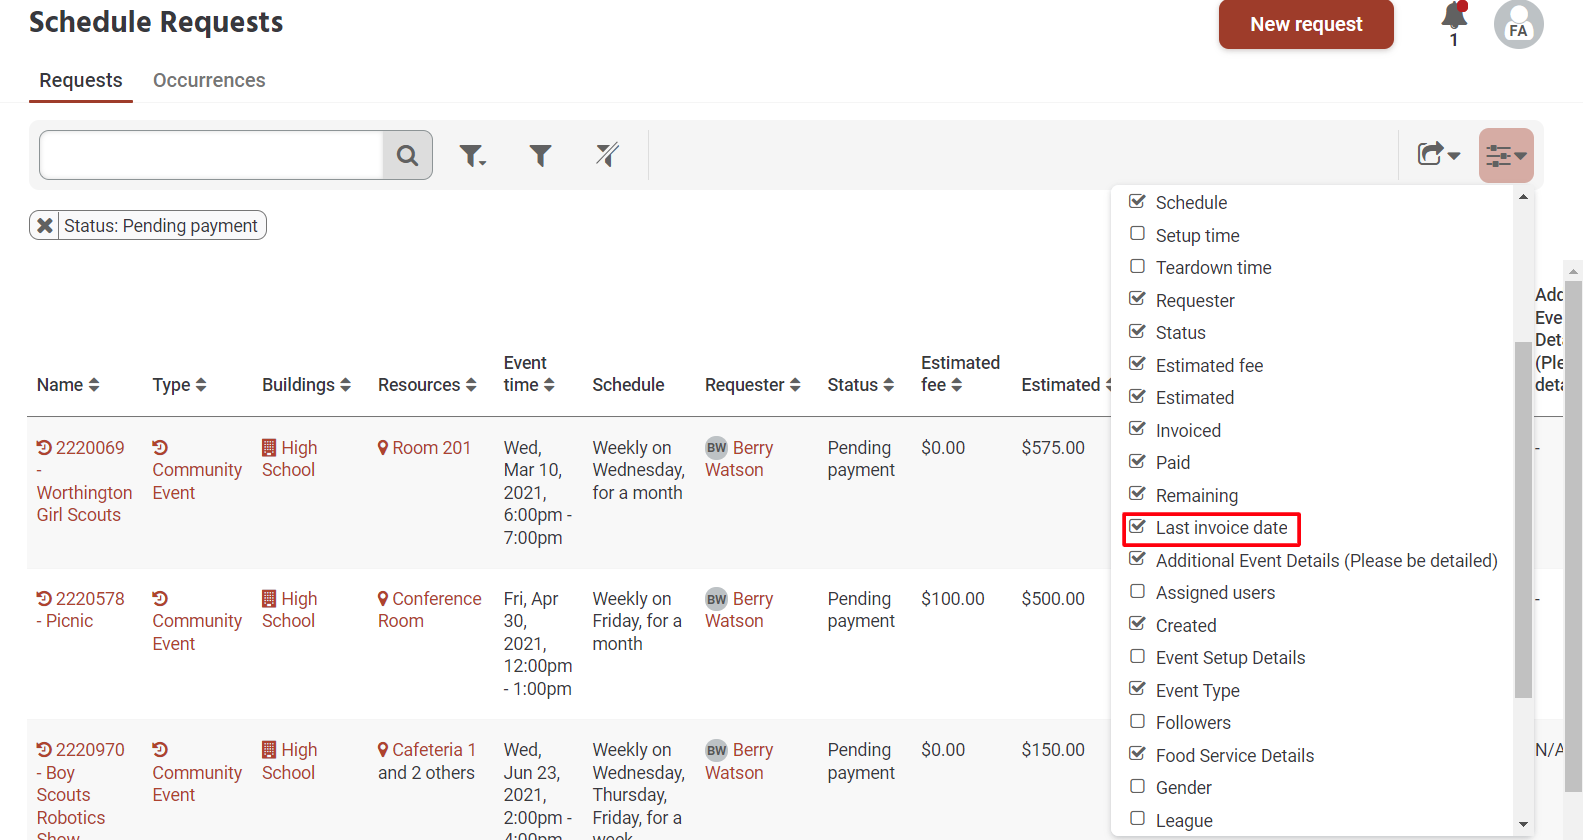Click the search magnifier button
The height and width of the screenshot is (840, 1583).
coord(407,155)
